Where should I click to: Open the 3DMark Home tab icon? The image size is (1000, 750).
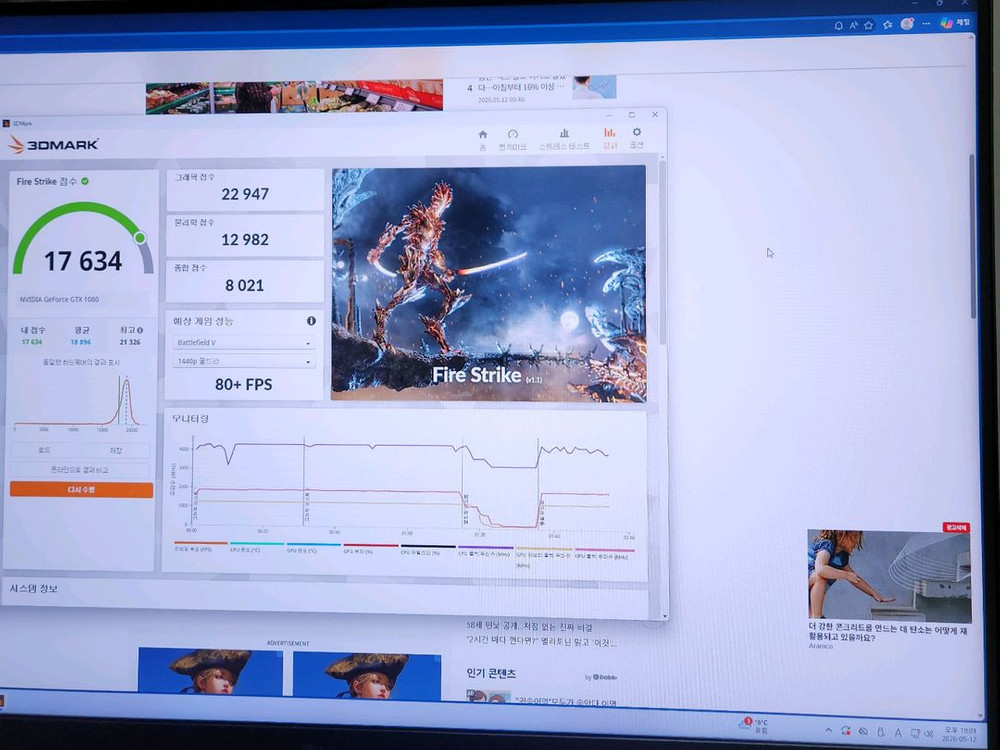pos(483,138)
